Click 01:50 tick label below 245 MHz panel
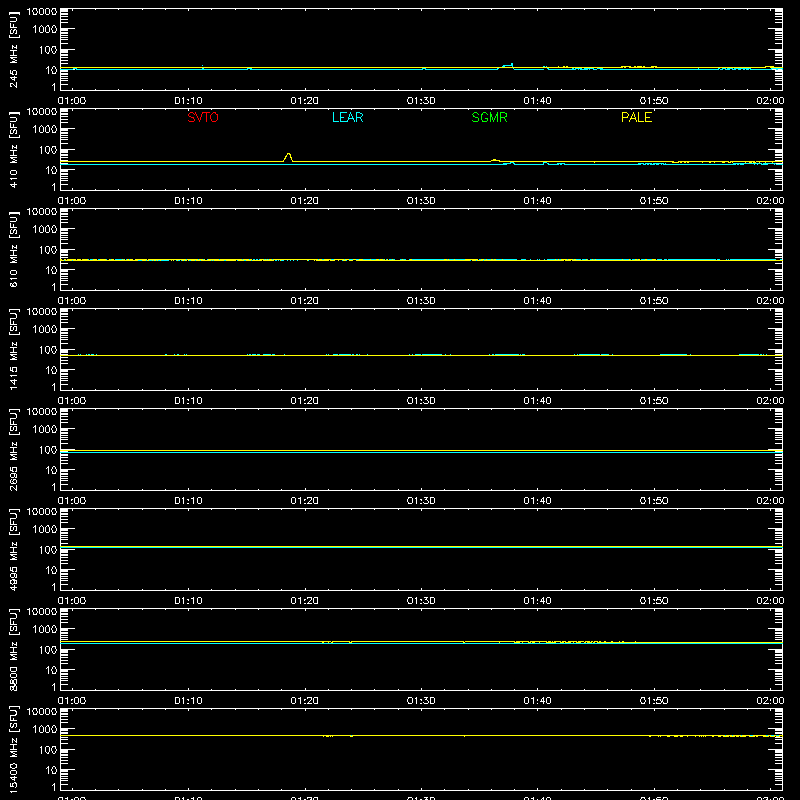This screenshot has height=800, width=800. 654,101
